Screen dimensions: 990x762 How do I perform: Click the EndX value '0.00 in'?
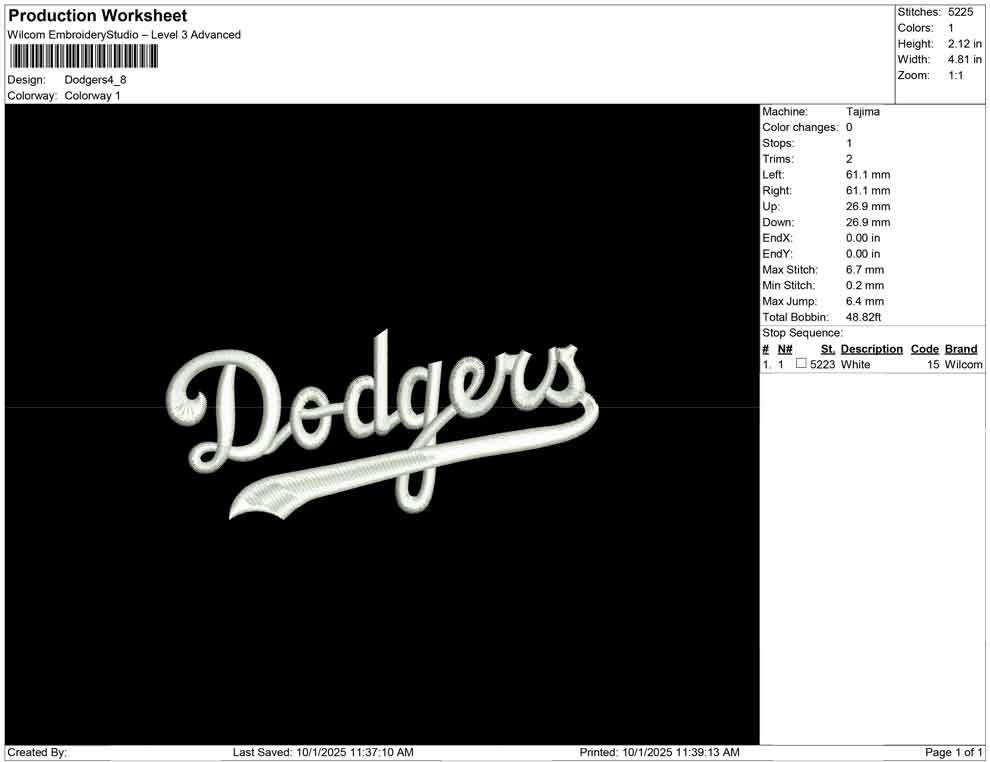pyautogui.click(x=862, y=238)
